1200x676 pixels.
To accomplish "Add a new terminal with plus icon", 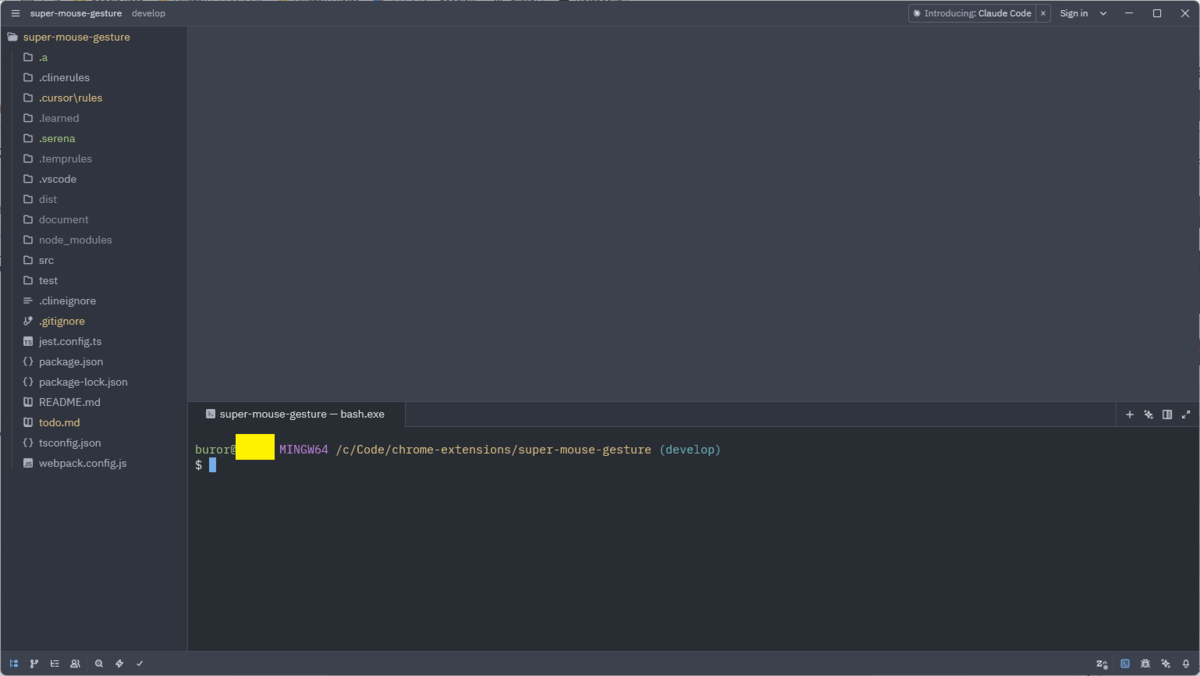I will [x=1130, y=414].
